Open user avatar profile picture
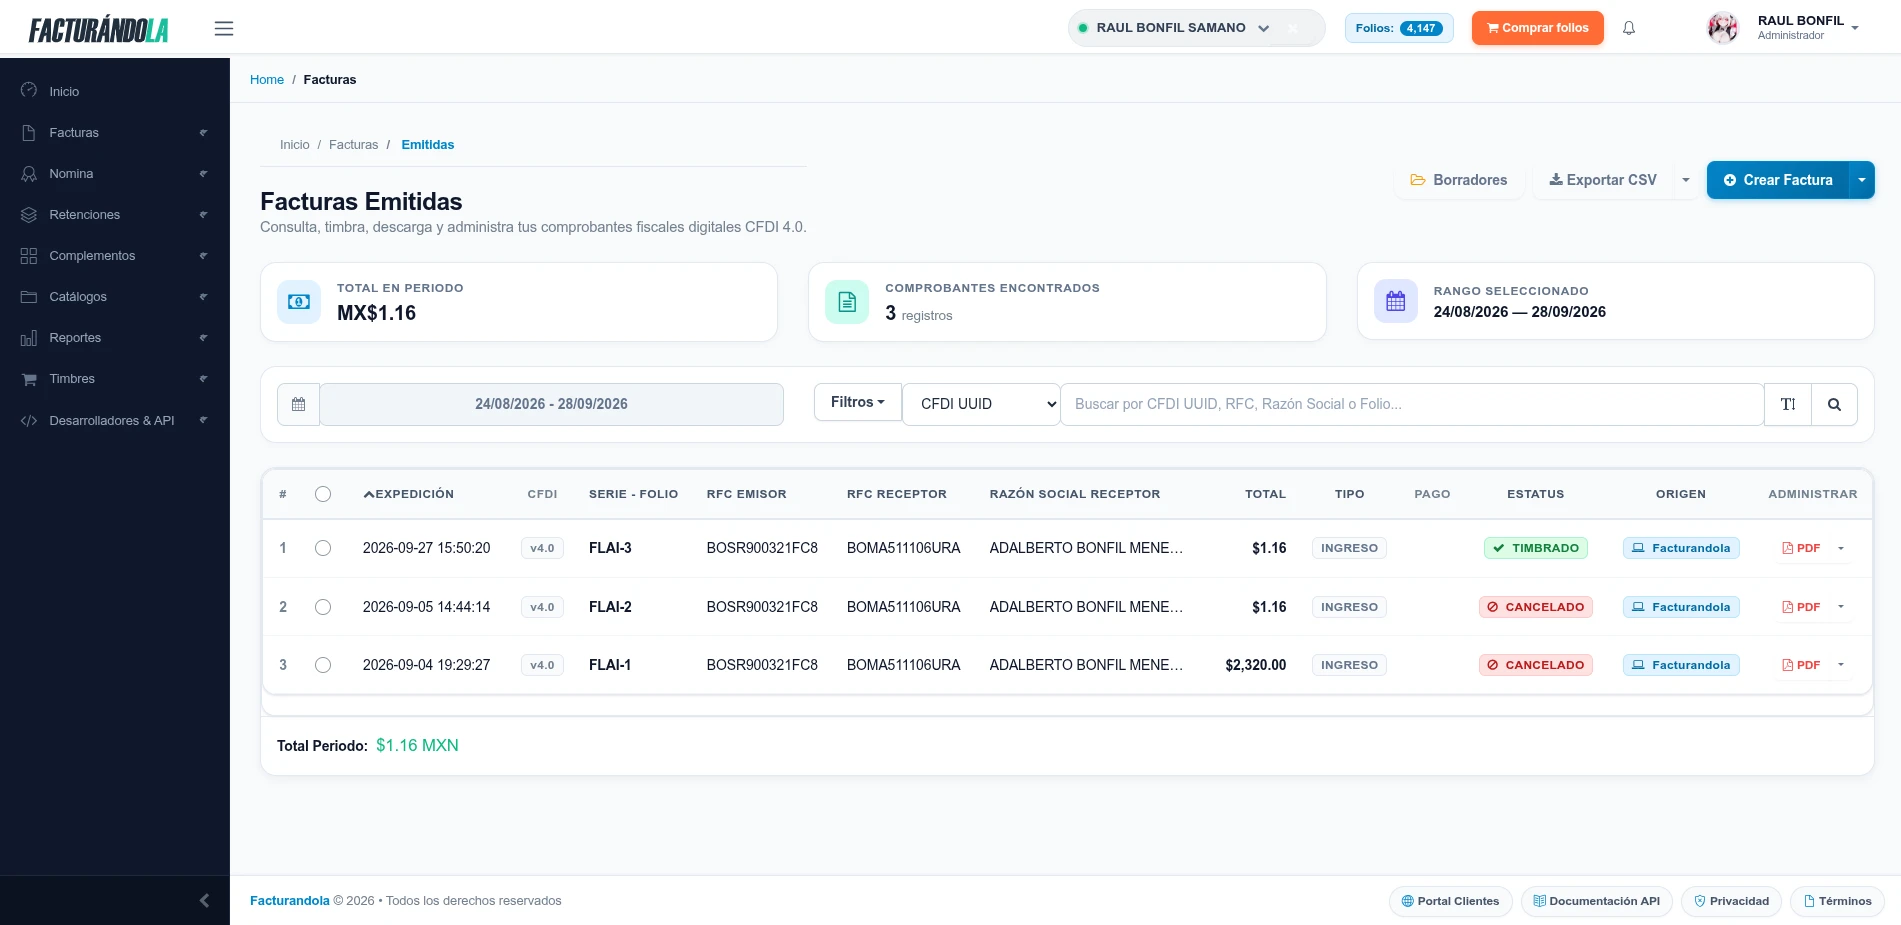Image resolution: width=1901 pixels, height=925 pixels. pos(1722,28)
